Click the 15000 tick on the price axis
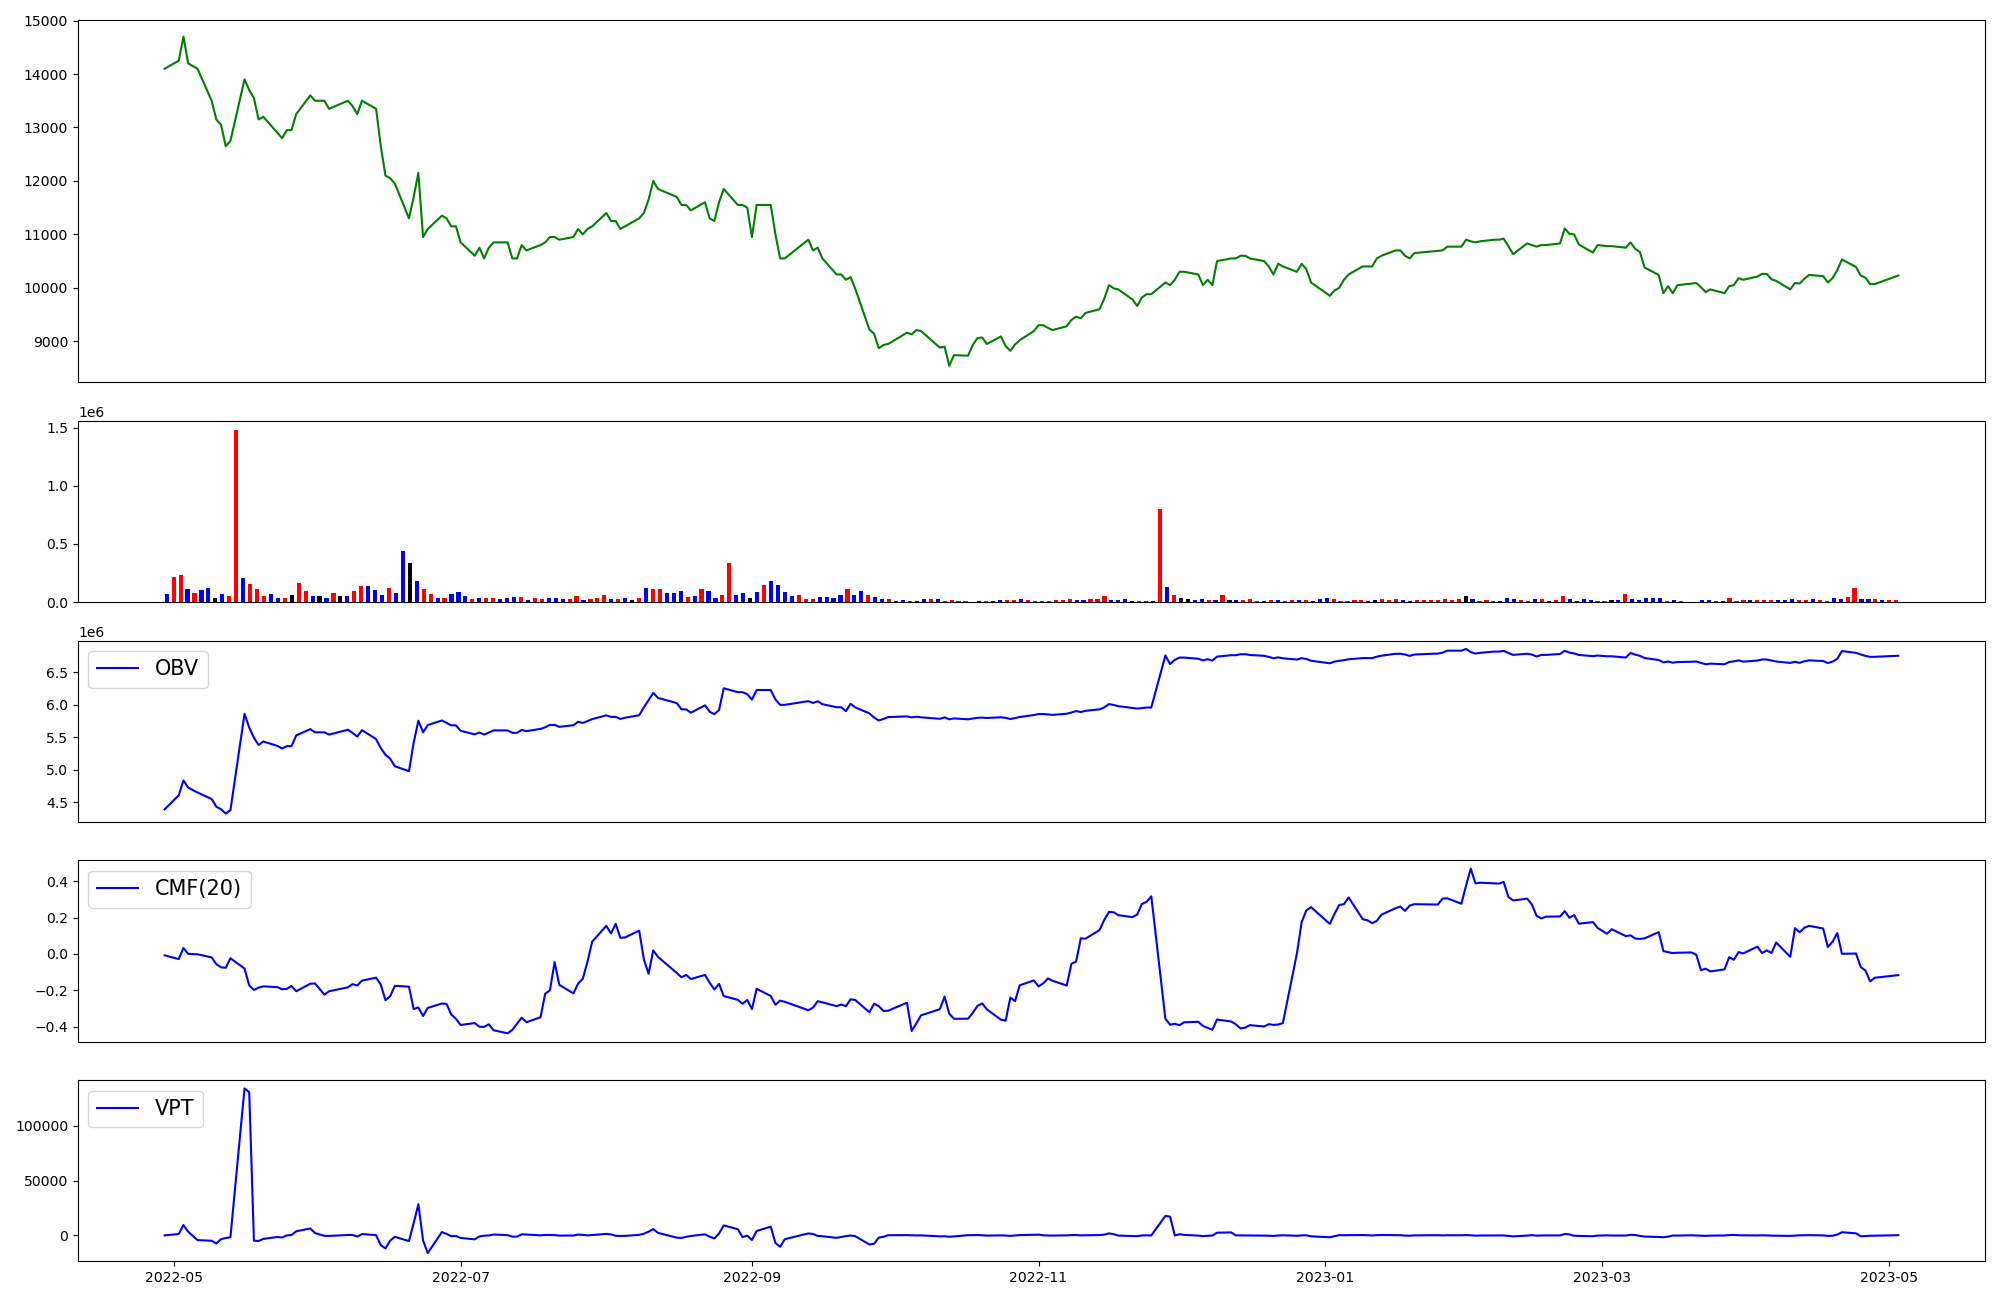This screenshot has height=1300, width=2000. pos(44,21)
